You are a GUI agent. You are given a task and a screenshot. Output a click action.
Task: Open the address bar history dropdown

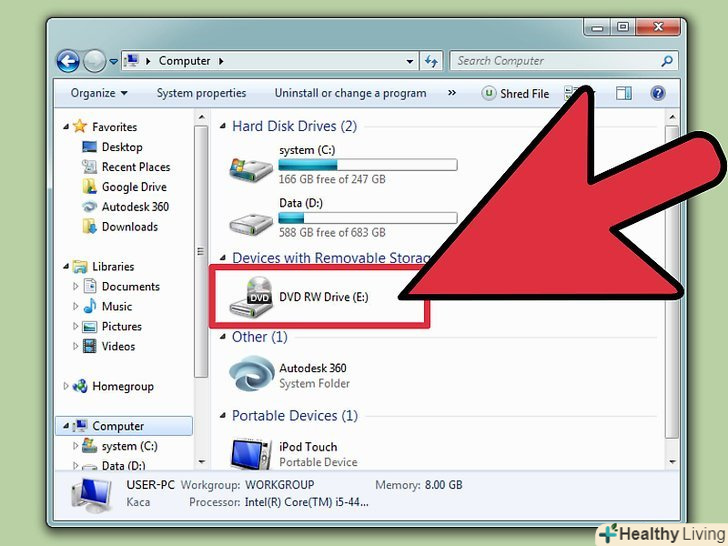pyautogui.click(x=410, y=61)
